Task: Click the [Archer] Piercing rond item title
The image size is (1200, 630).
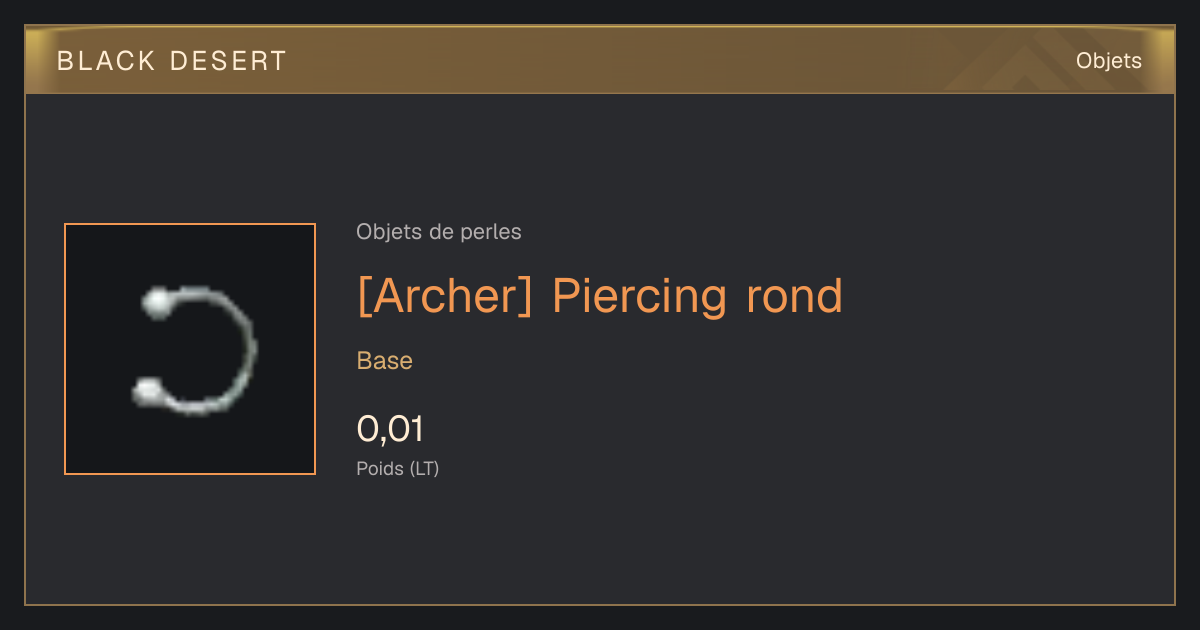Action: pos(600,296)
